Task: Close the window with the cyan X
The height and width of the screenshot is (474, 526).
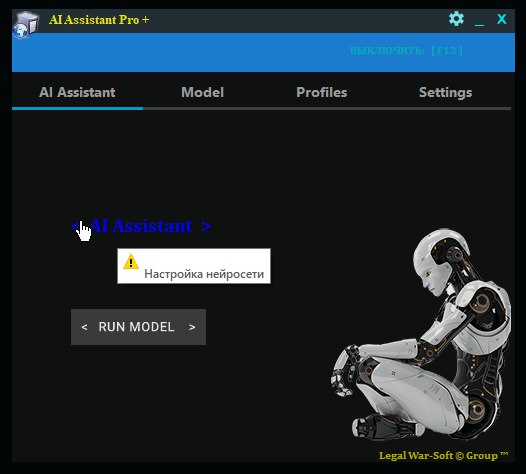Action: click(x=502, y=19)
